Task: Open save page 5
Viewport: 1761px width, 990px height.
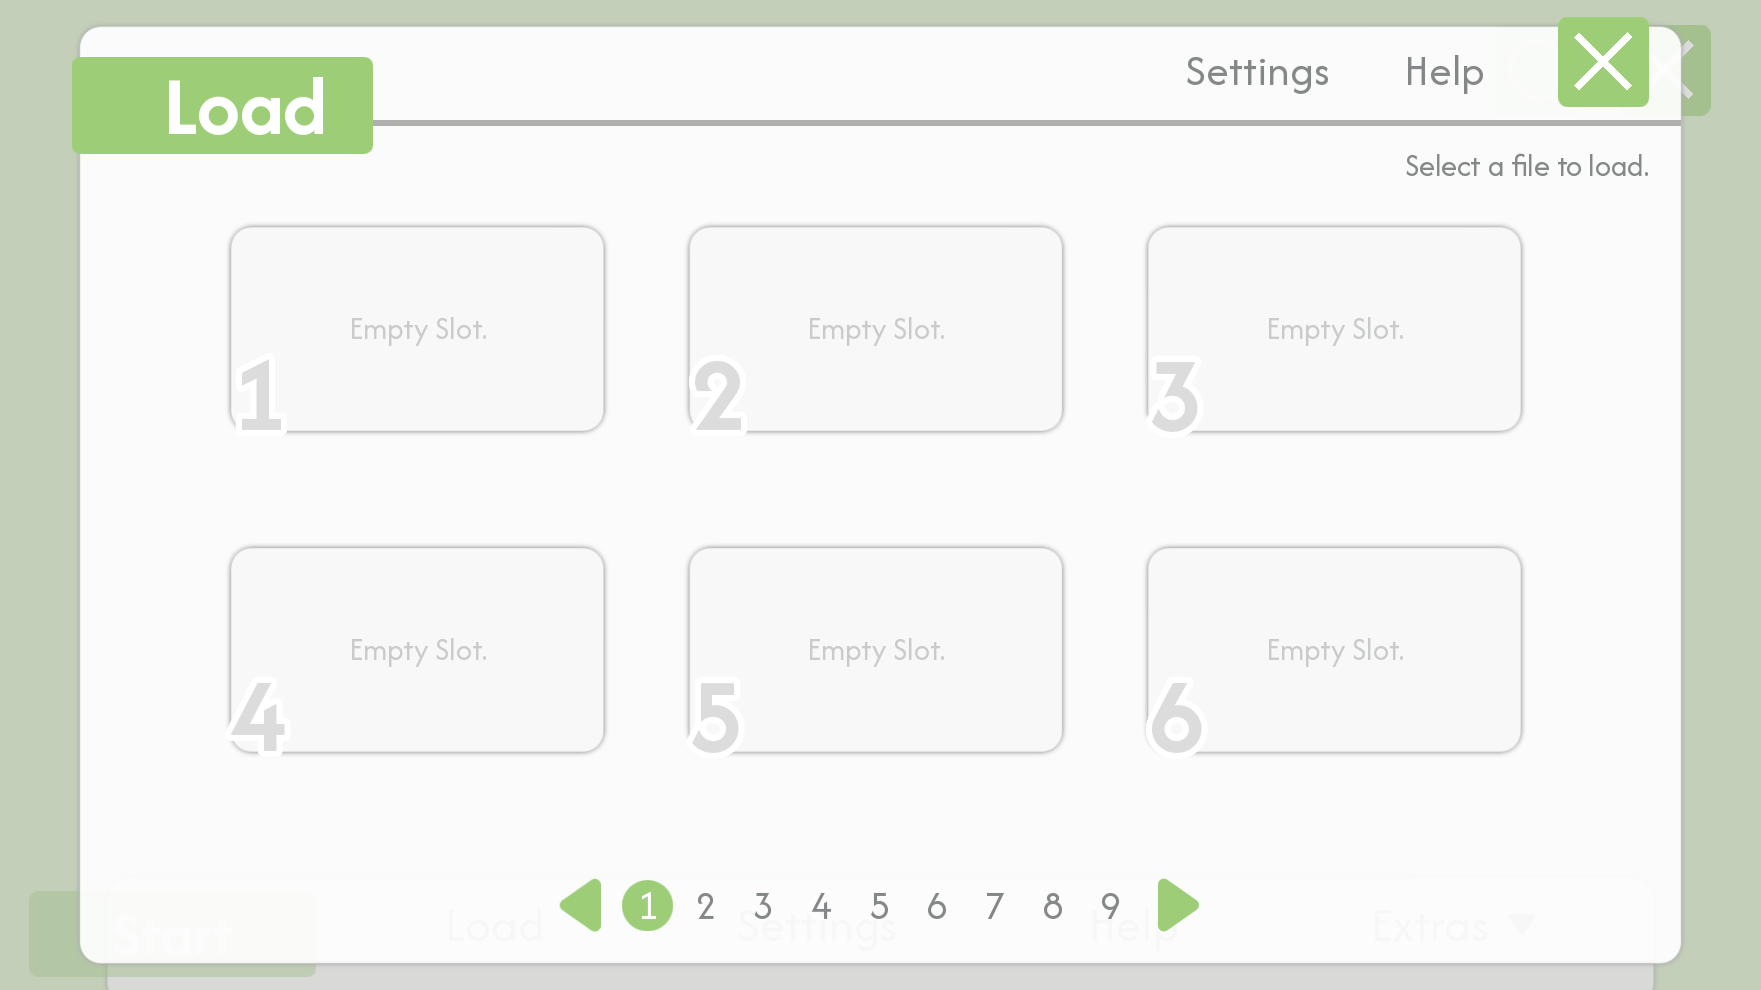Action: (x=879, y=907)
